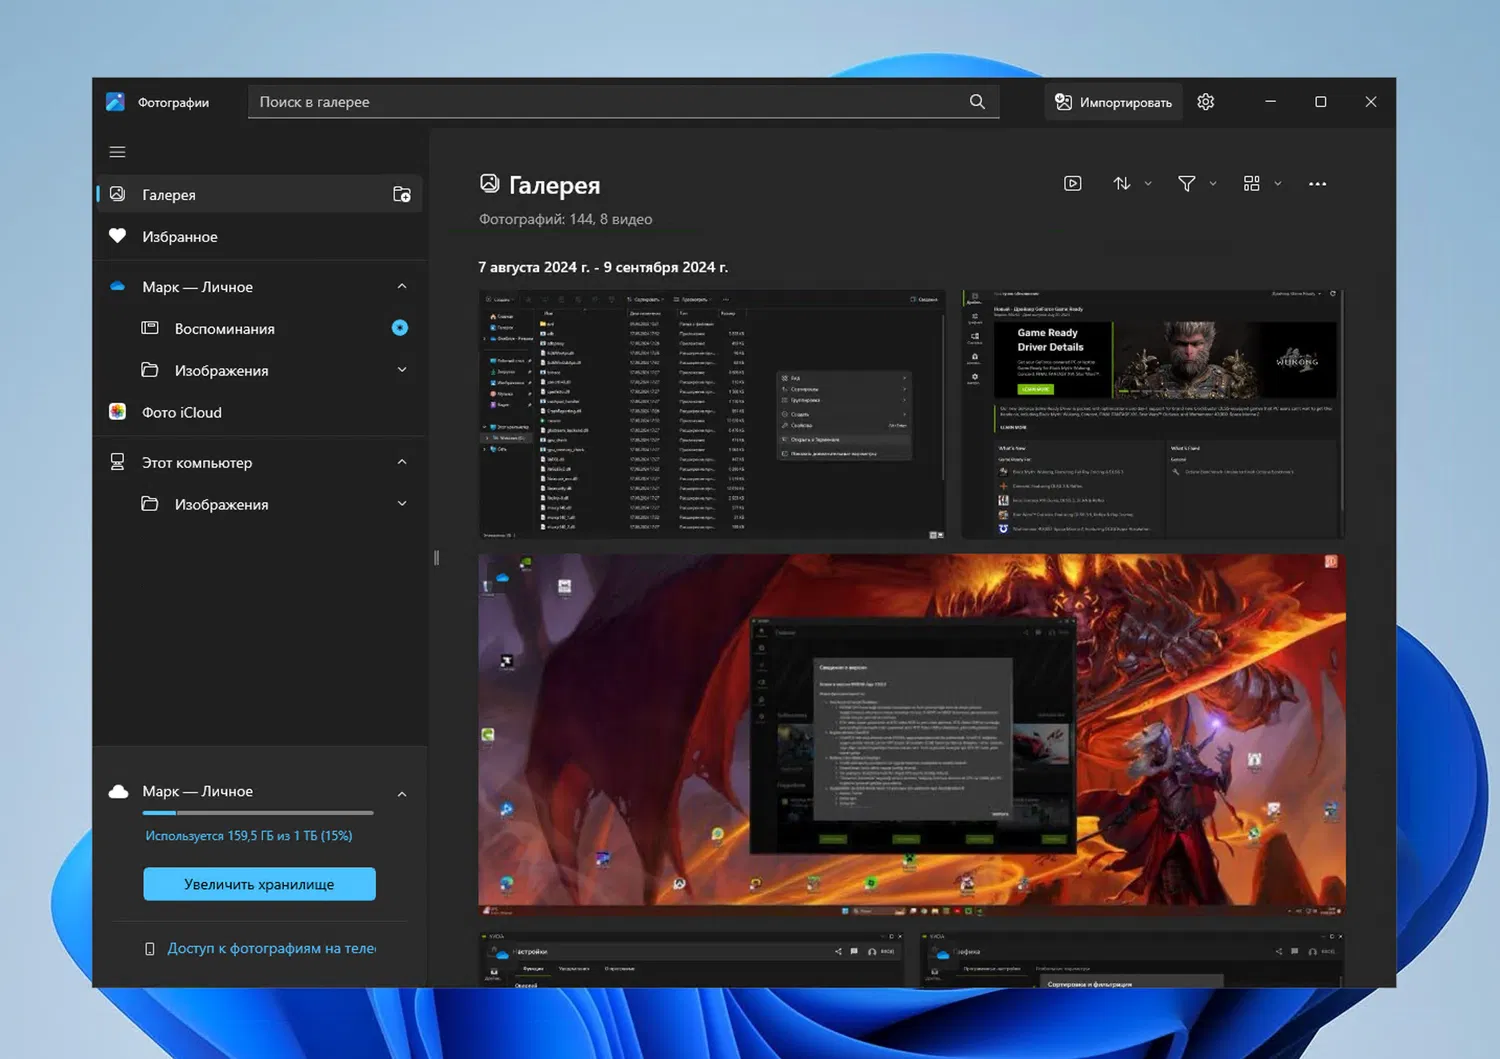Click the Фото iCloud icon
The width and height of the screenshot is (1500, 1059).
[117, 412]
